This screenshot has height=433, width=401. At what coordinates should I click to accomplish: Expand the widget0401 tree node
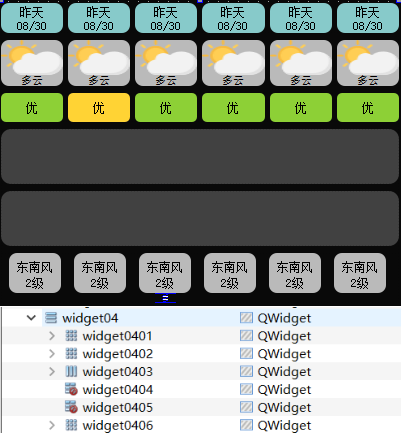pos(52,336)
